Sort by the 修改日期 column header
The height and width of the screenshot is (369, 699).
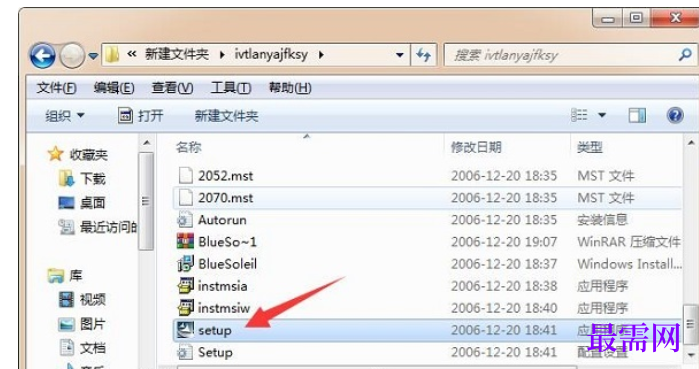coord(476,147)
